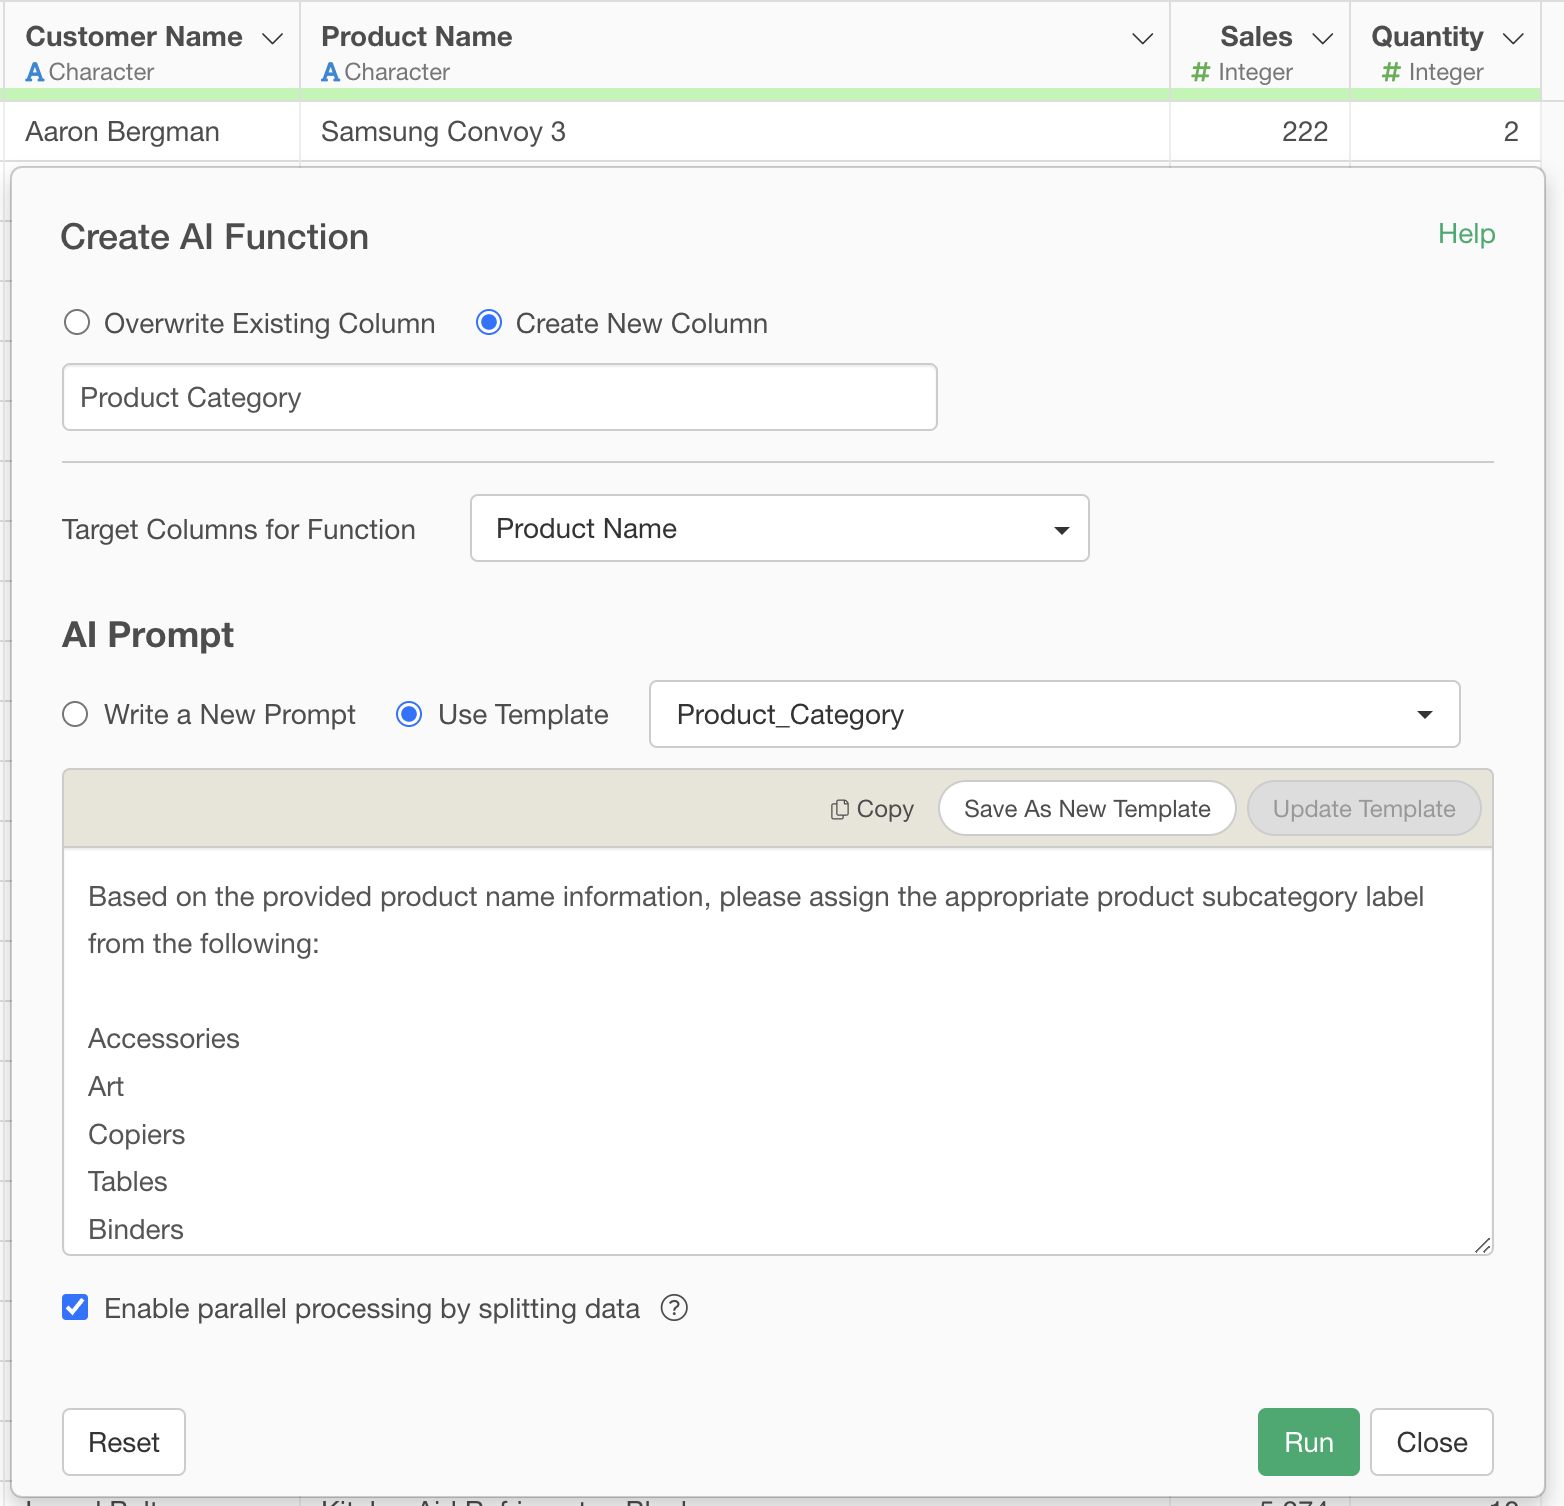Select the Overwrite Existing Column option
Viewport: 1564px width, 1506px height.
pos(77,323)
